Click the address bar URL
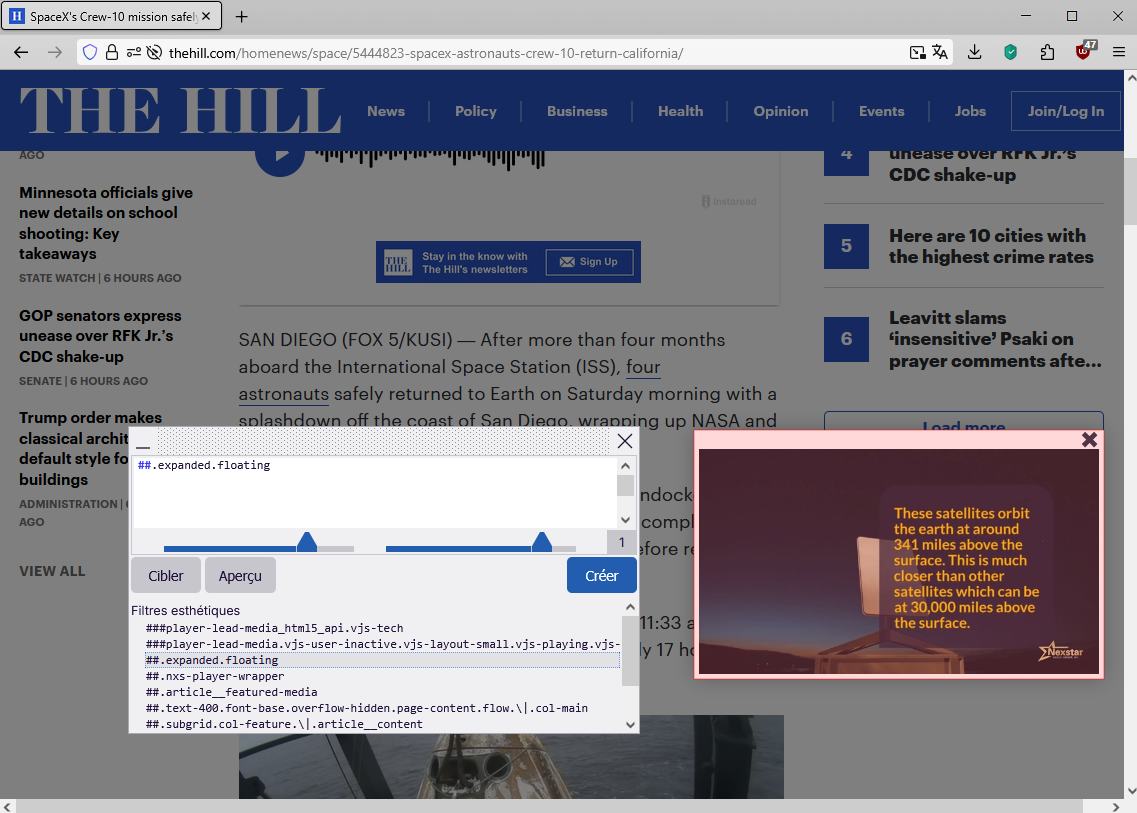 [x=426, y=53]
